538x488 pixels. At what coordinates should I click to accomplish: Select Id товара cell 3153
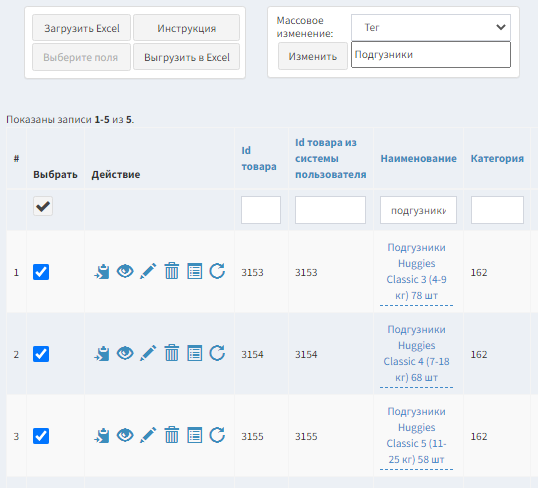tap(252, 272)
